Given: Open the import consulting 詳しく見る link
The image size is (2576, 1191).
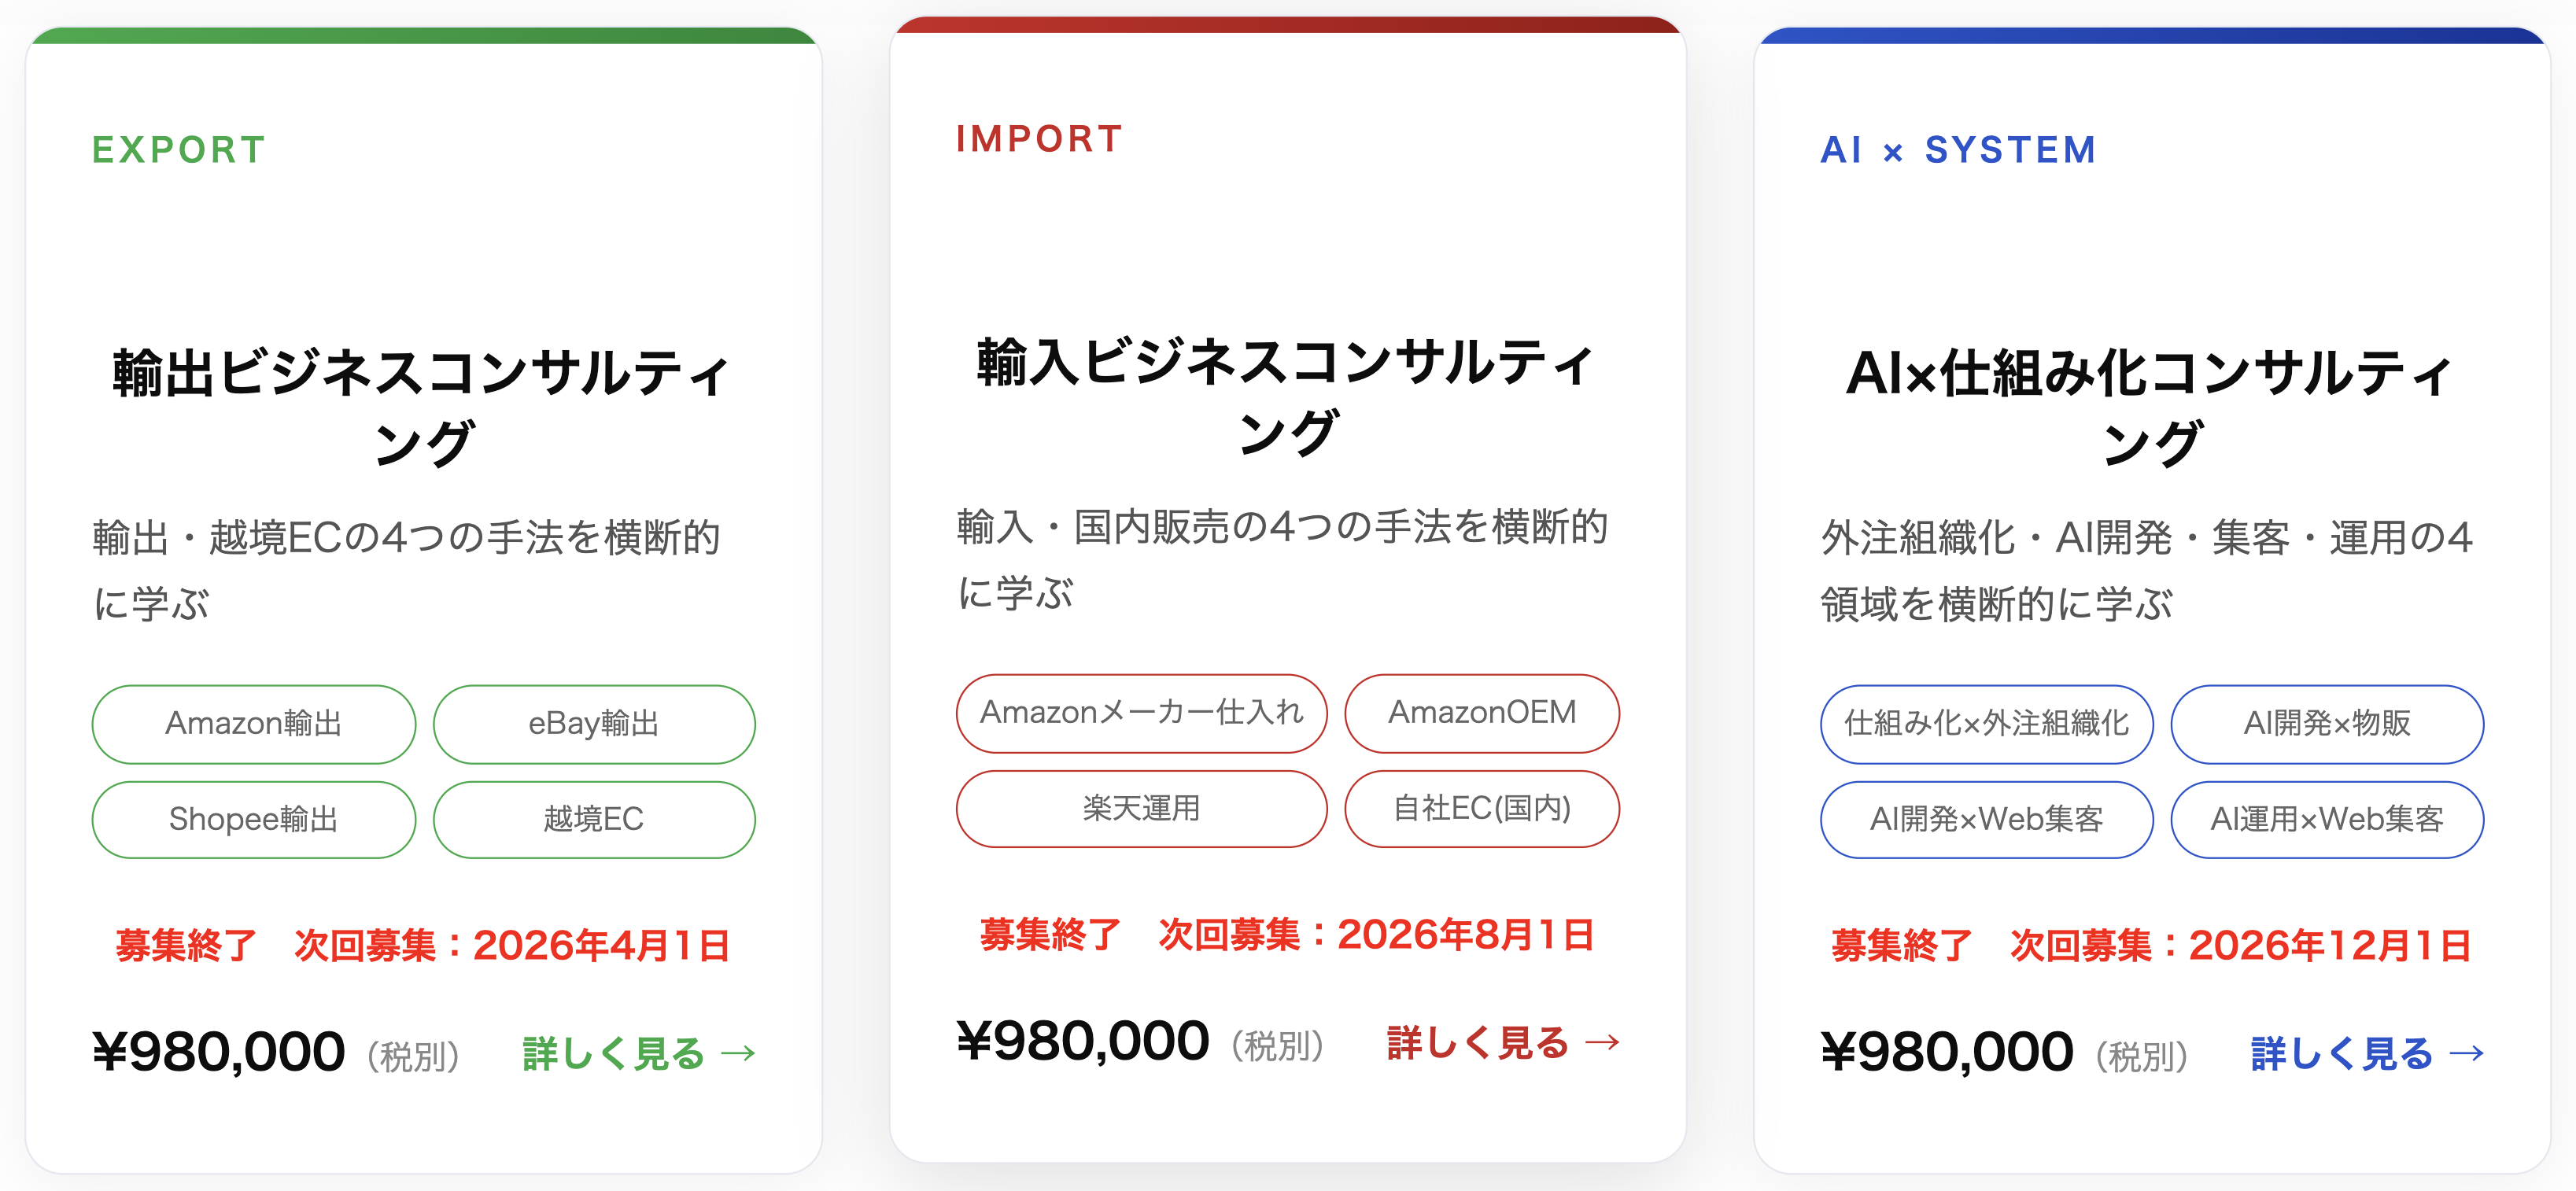Looking at the screenshot, I should (x=1502, y=1043).
